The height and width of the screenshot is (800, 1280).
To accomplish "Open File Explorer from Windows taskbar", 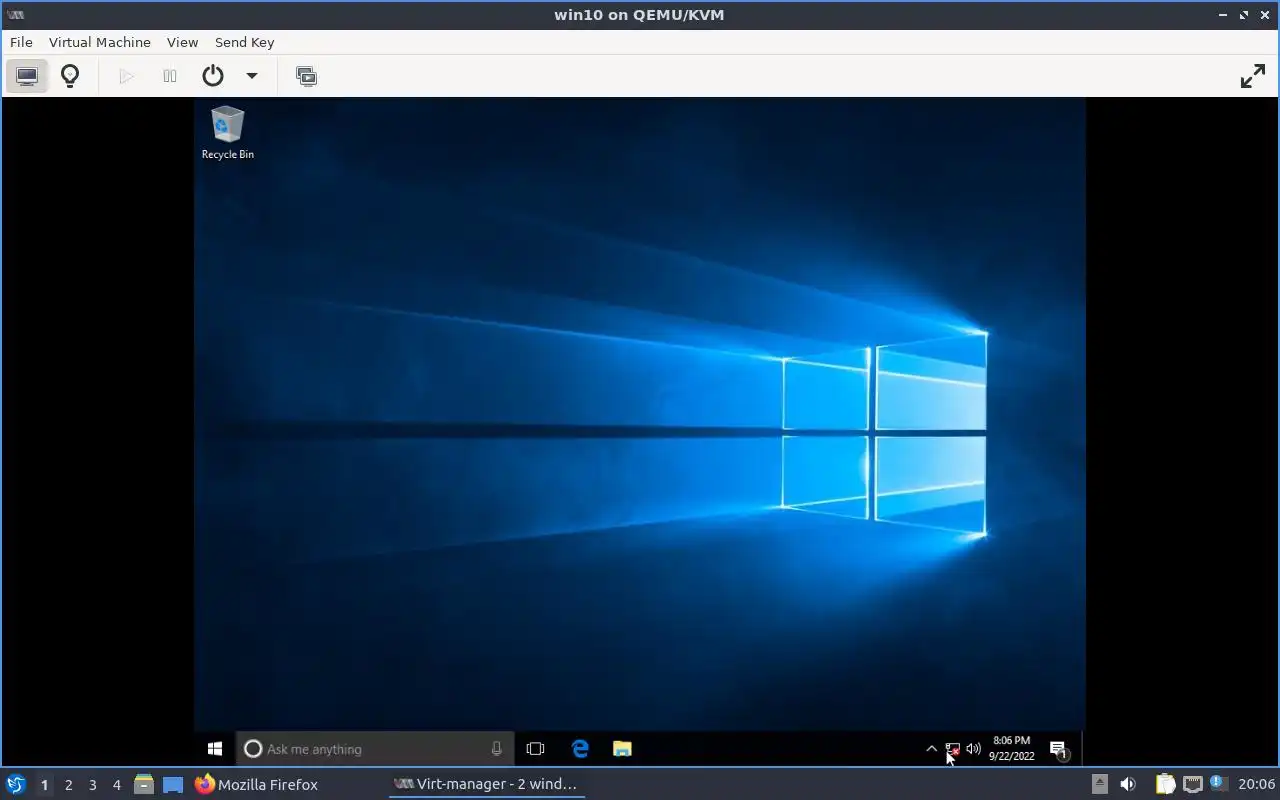I will (622, 749).
